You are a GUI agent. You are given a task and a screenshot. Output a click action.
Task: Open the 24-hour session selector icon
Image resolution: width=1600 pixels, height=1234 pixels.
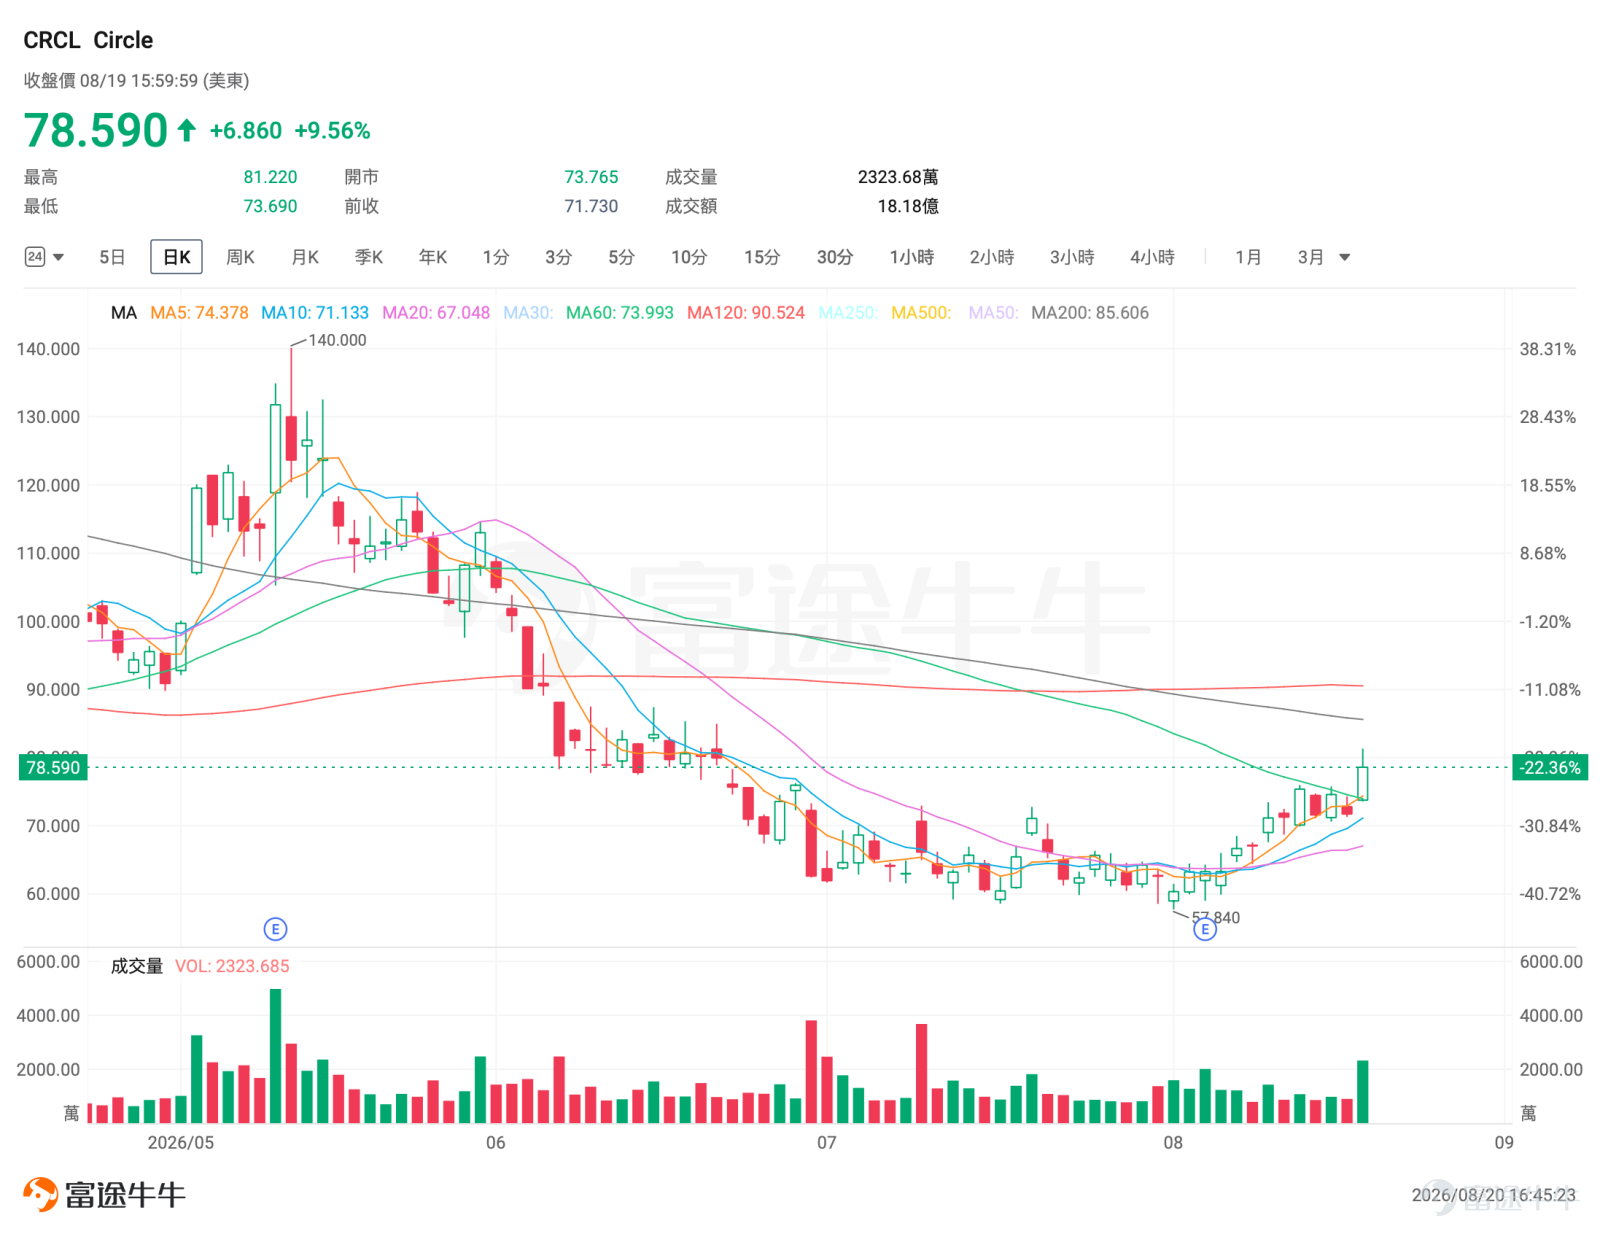(35, 257)
